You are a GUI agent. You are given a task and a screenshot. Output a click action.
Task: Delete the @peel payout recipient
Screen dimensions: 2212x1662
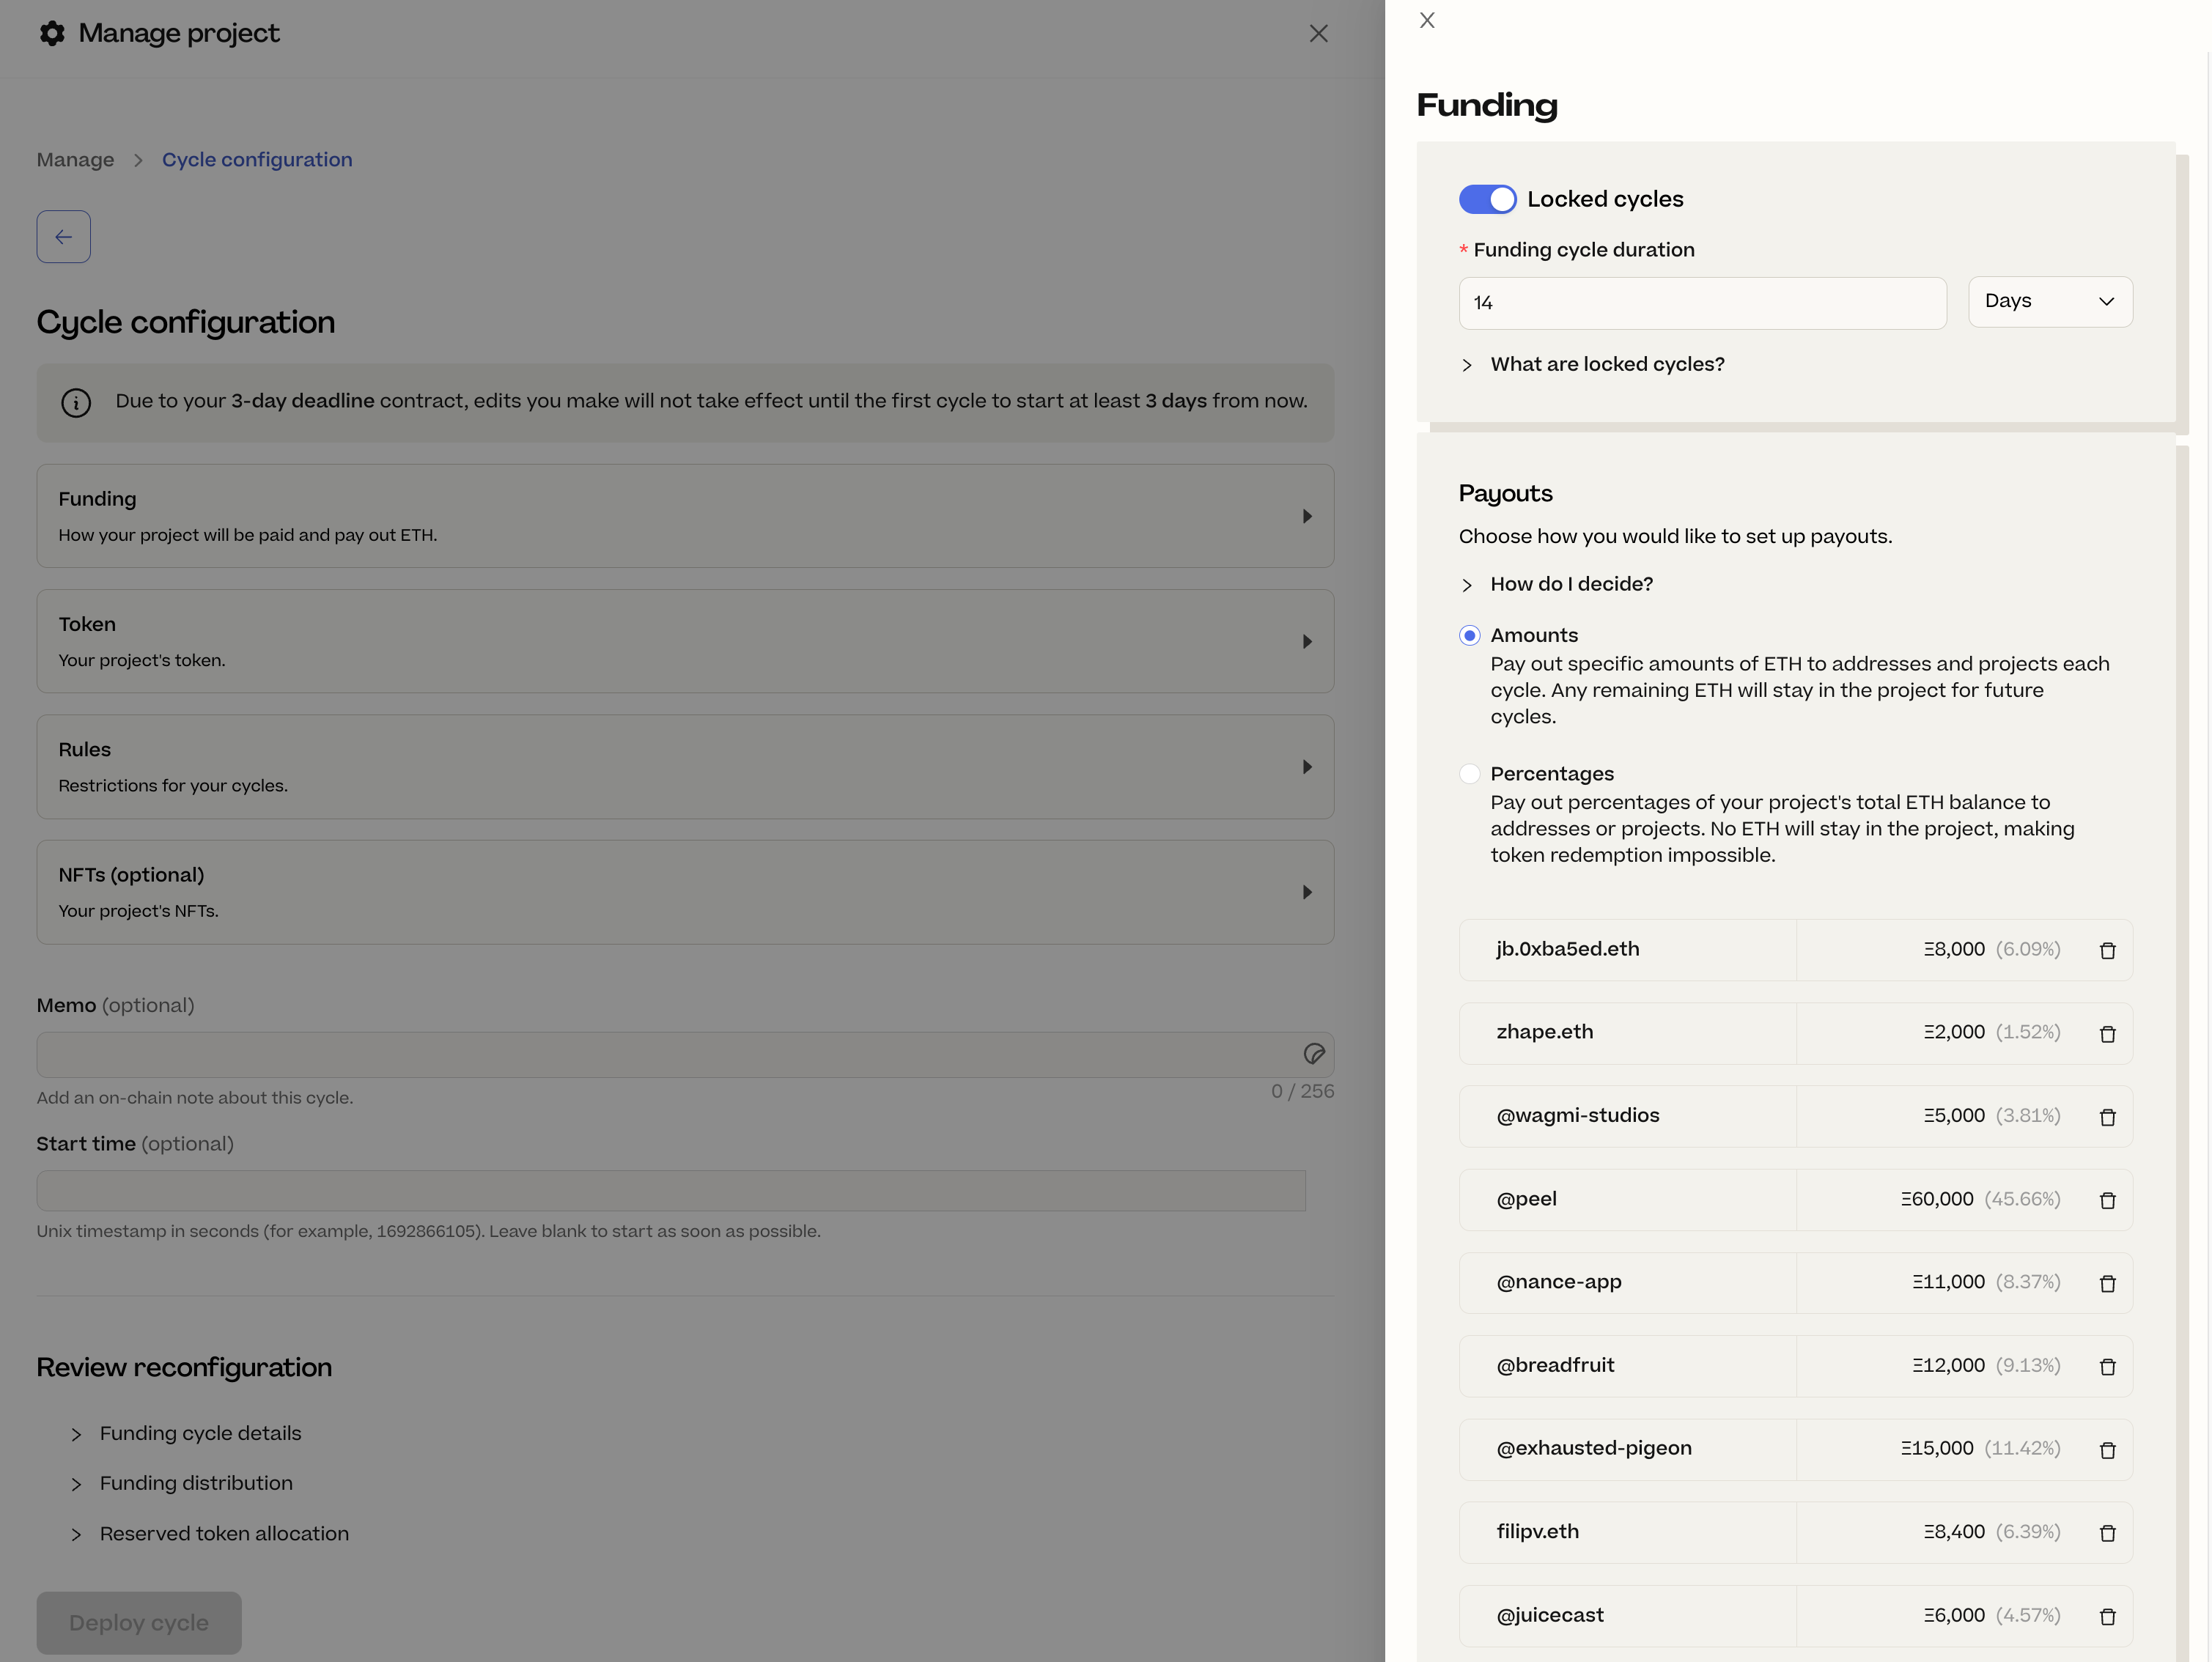2108,1199
